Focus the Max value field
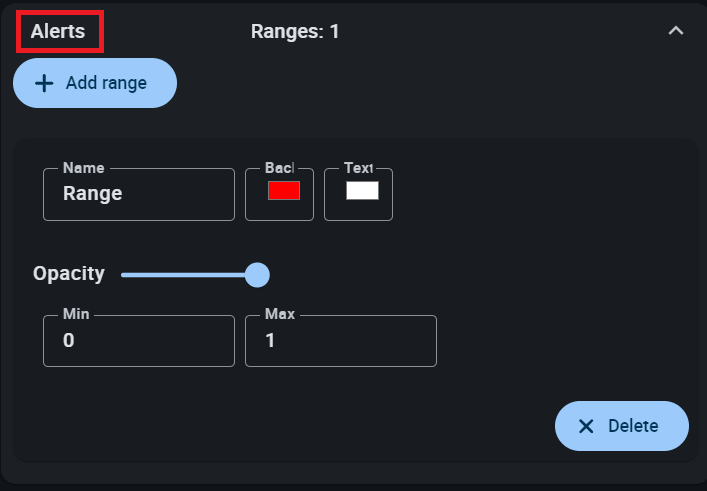 click(x=340, y=341)
